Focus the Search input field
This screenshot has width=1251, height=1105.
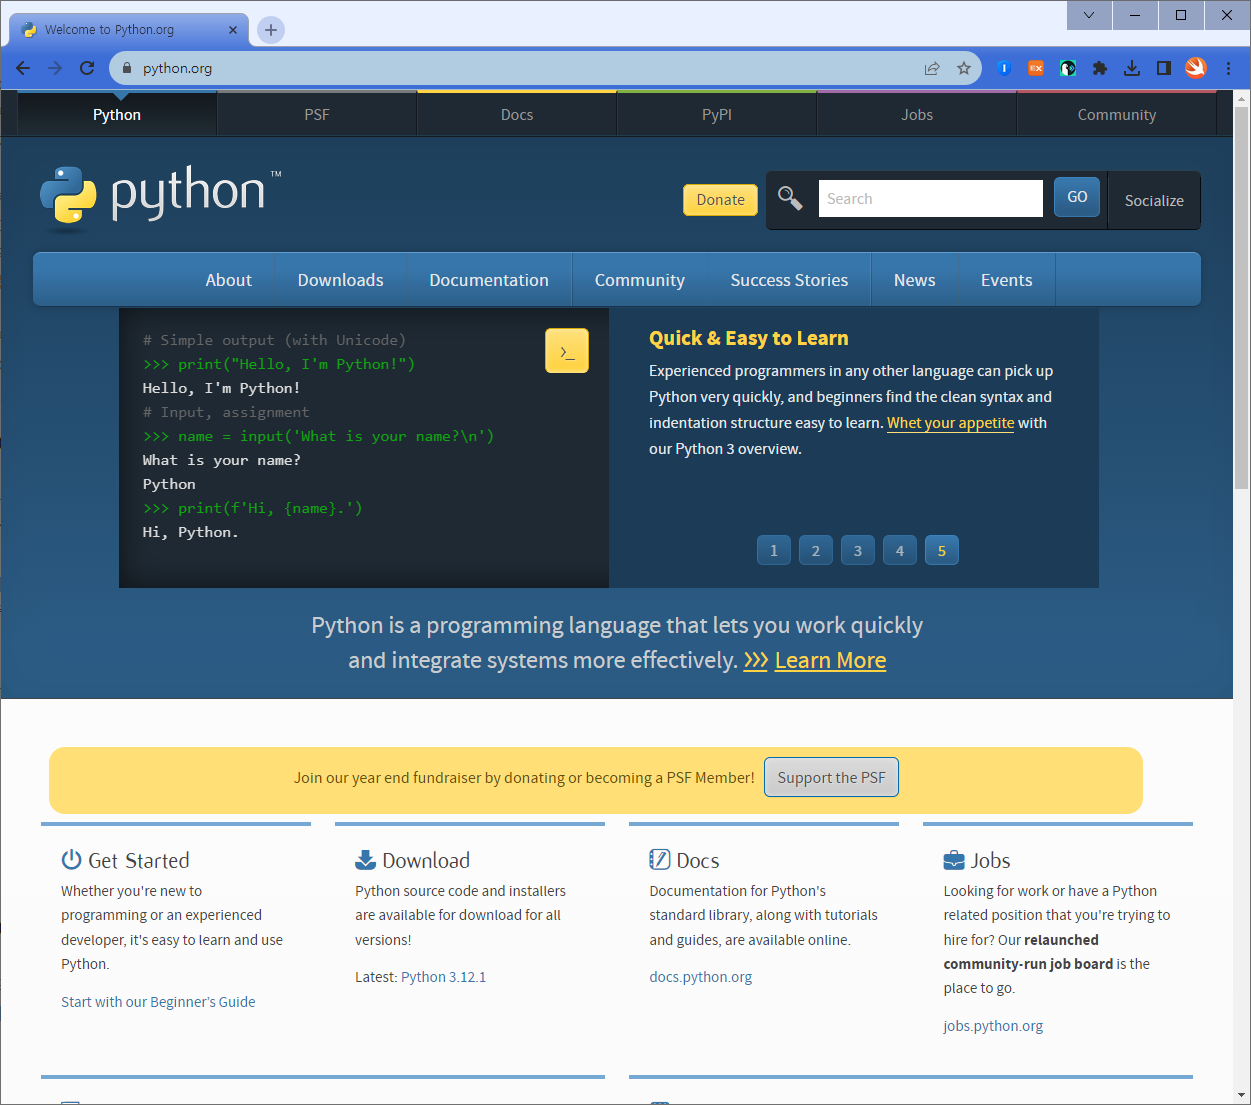[931, 198]
